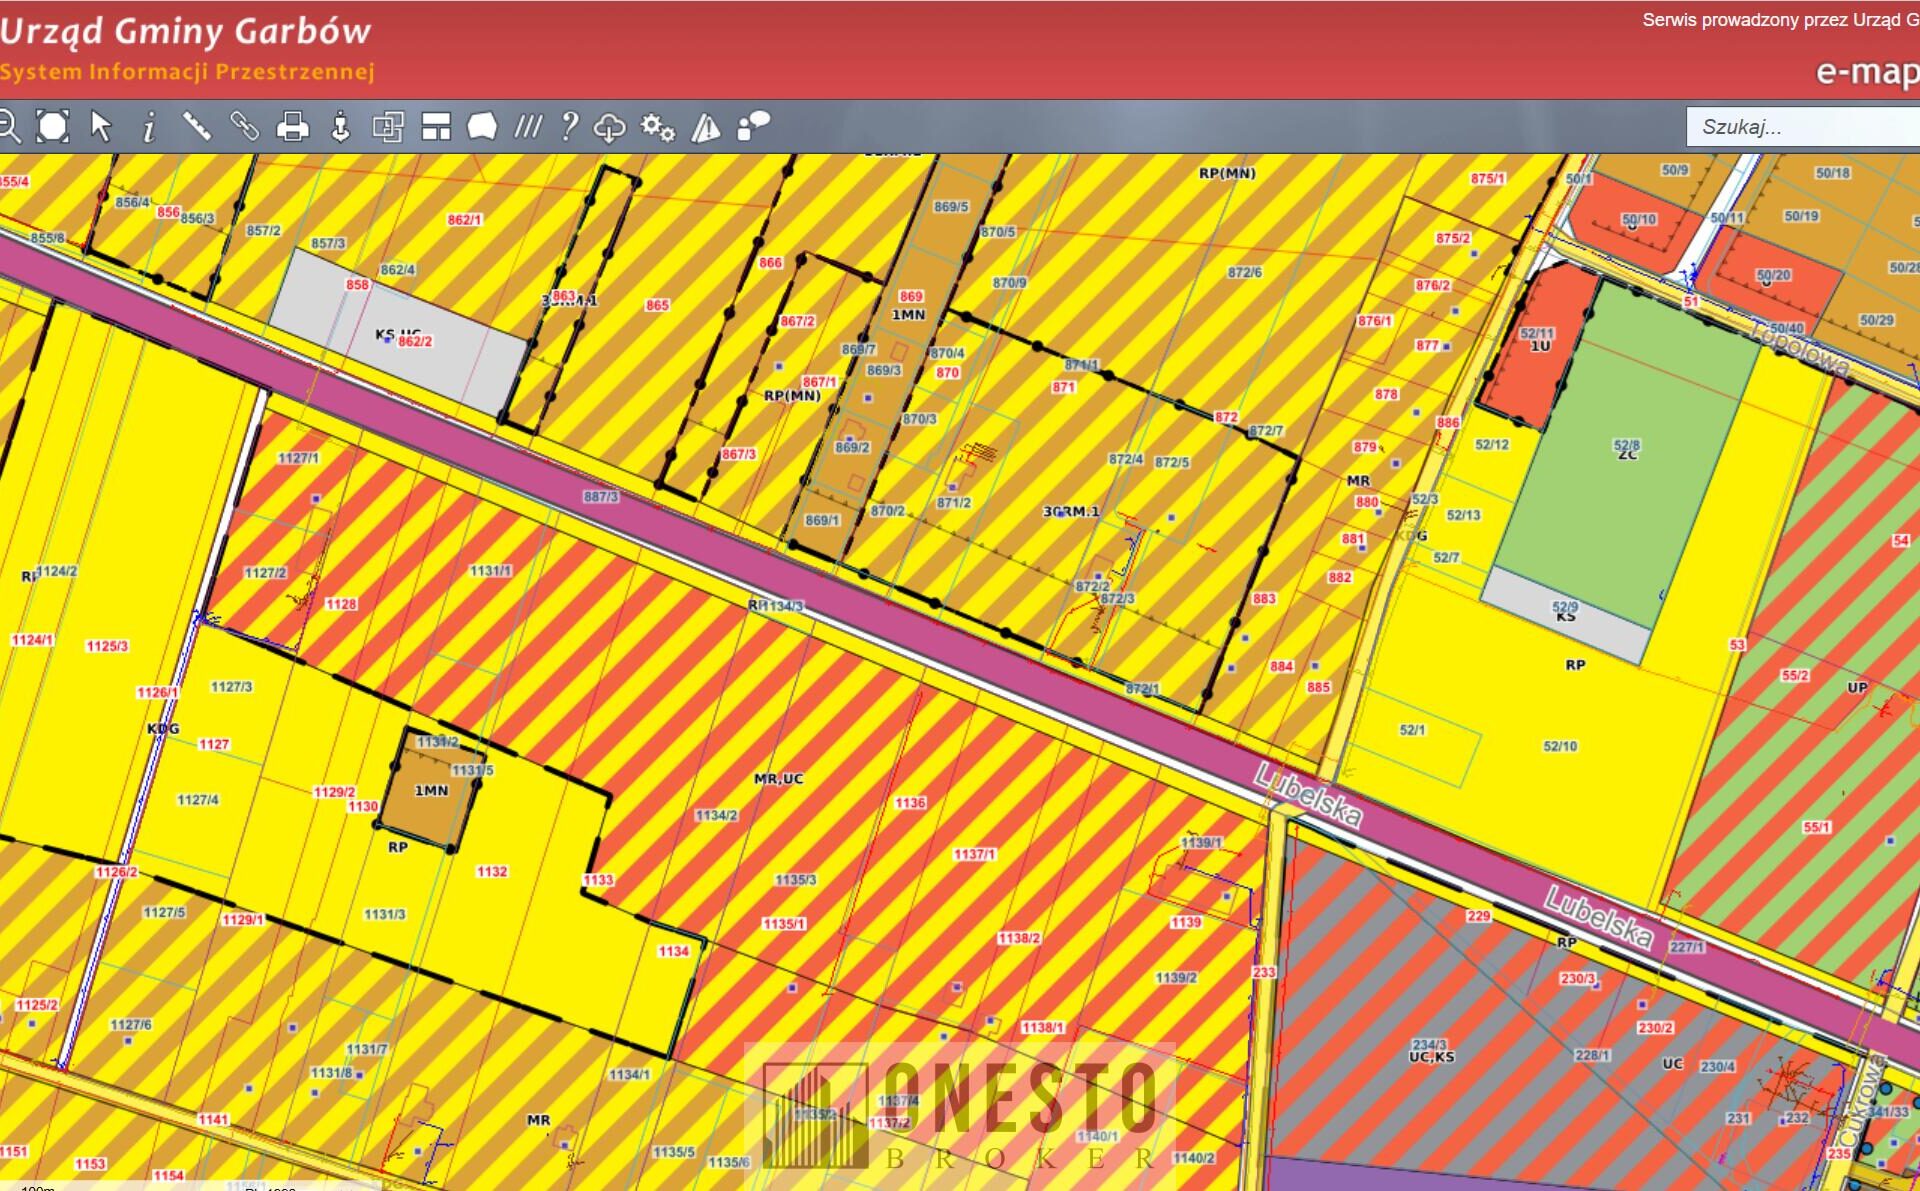Activate the arrow pointer selection tool
The height and width of the screenshot is (1191, 1920).
coord(101,127)
